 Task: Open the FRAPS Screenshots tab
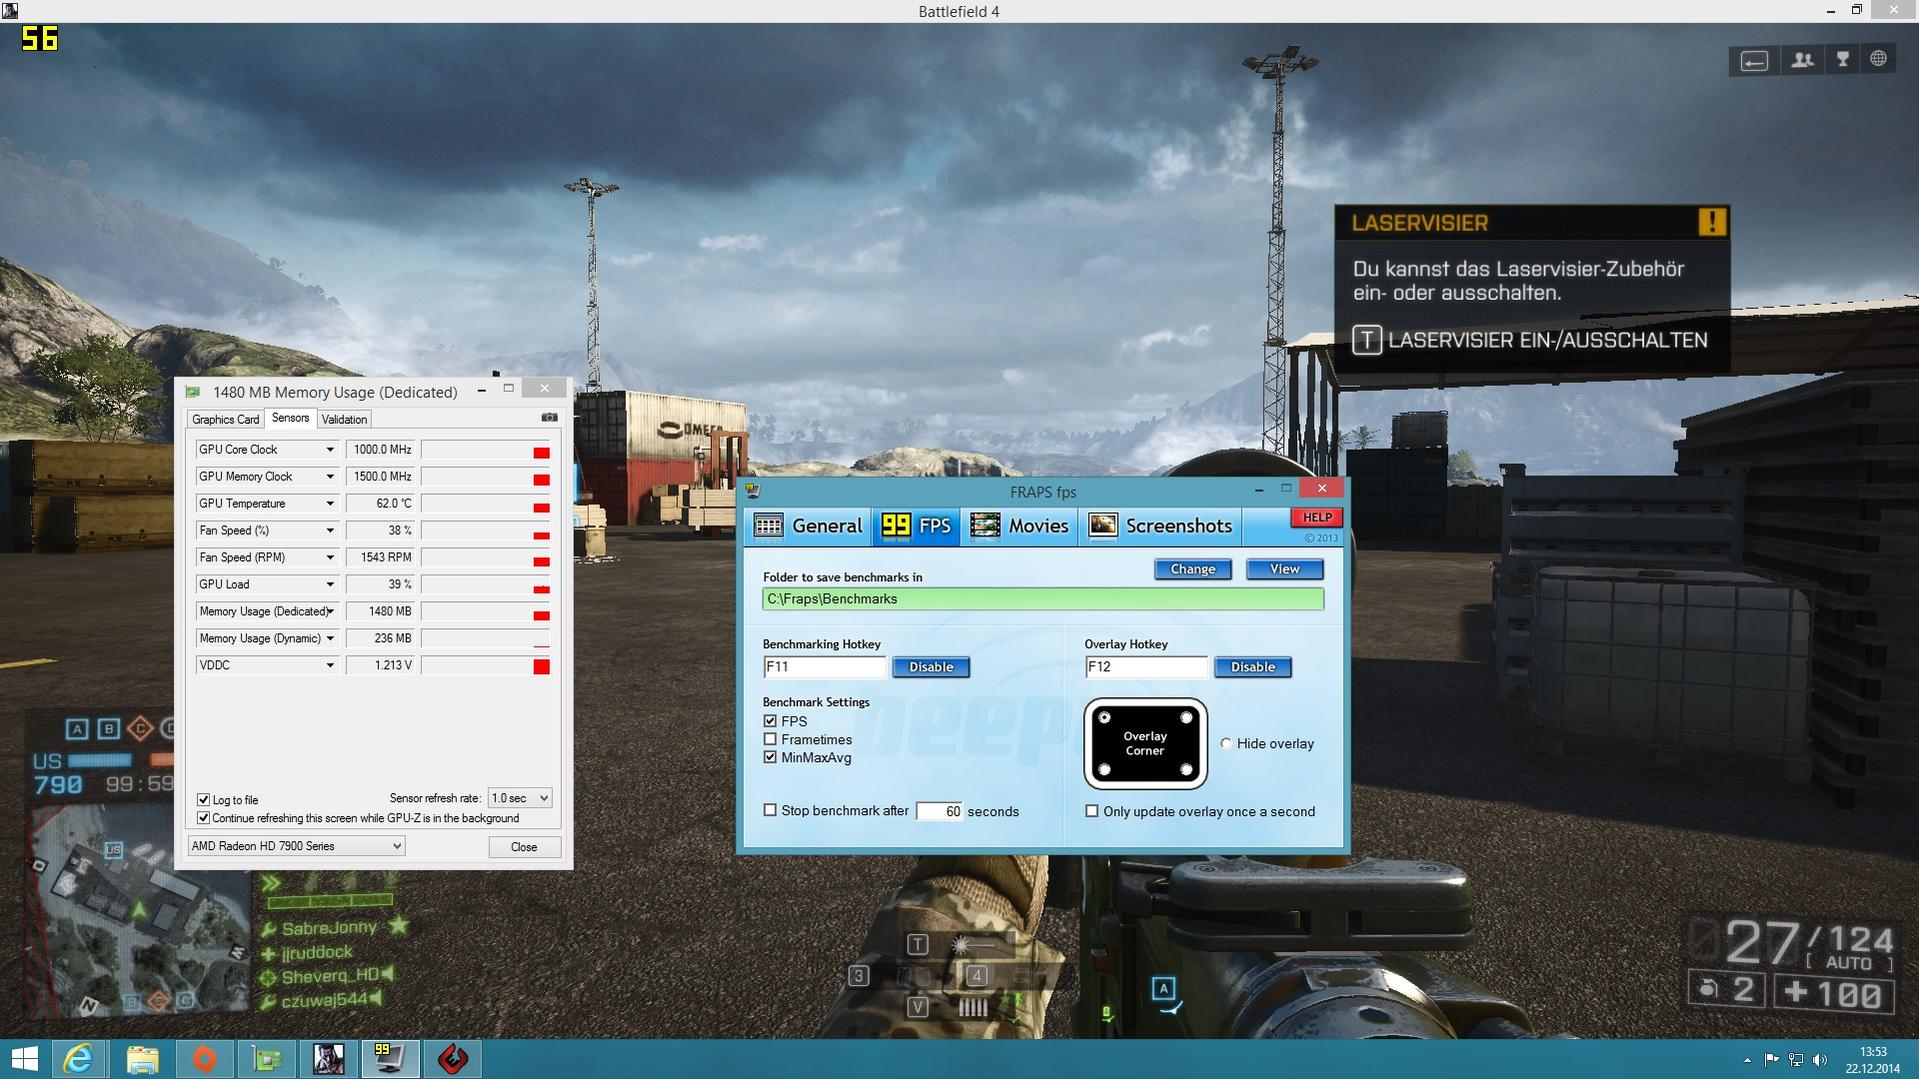(x=1160, y=526)
